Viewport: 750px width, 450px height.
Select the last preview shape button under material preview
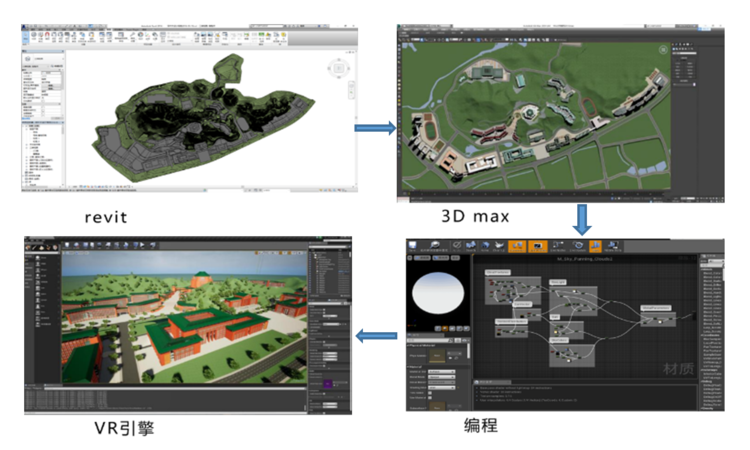pos(466,329)
